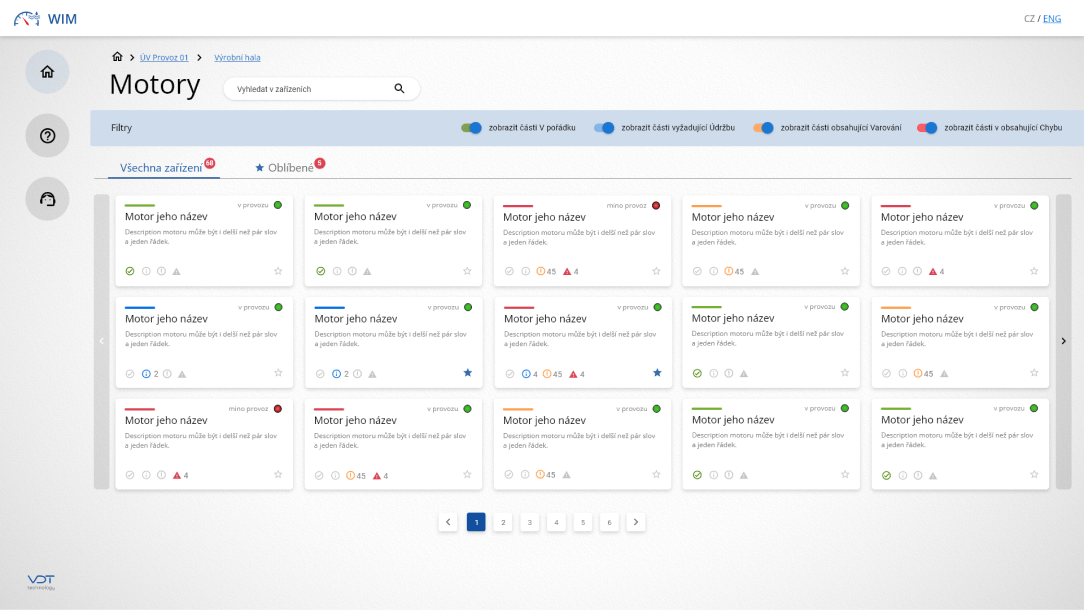Switch language to ENG
This screenshot has width=1084, height=610.
[1052, 18]
